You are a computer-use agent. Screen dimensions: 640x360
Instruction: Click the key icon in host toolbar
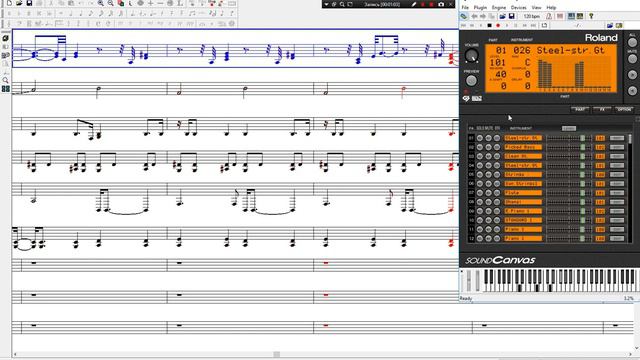pyautogui.click(x=591, y=16)
